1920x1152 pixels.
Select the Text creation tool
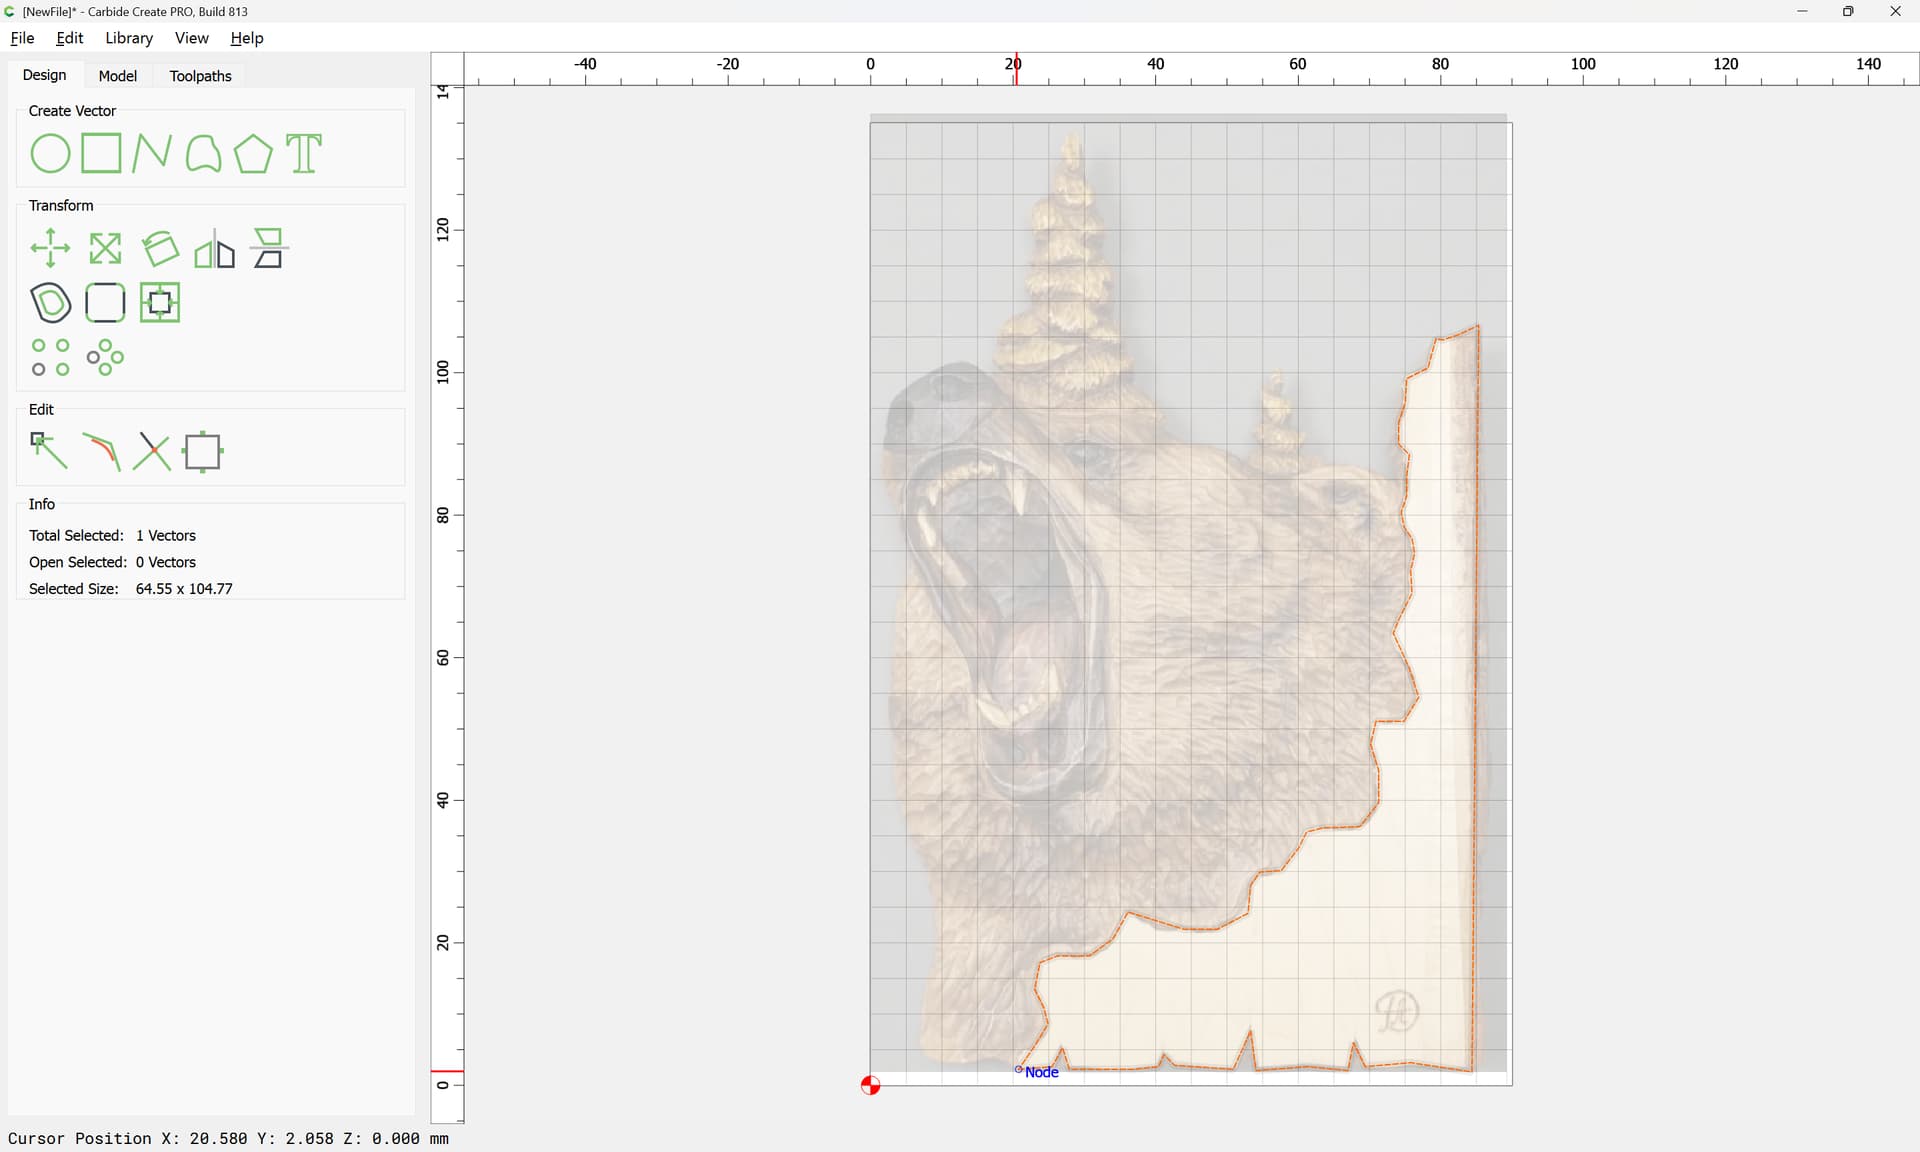304,154
